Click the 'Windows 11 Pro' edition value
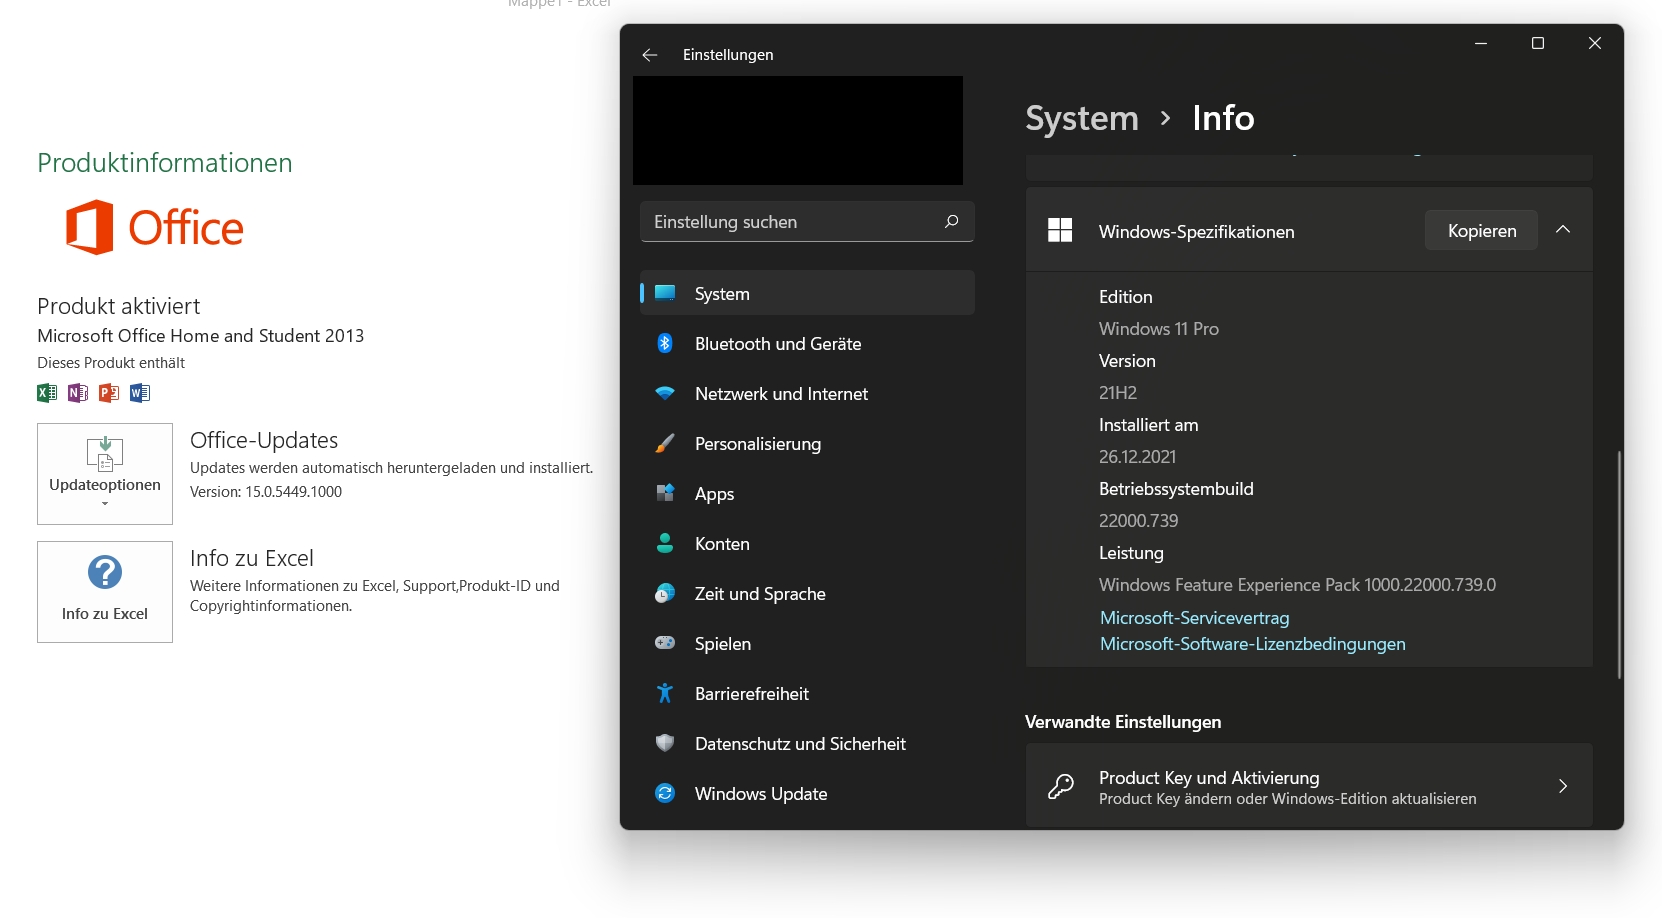The width and height of the screenshot is (1662, 918). [x=1159, y=329]
